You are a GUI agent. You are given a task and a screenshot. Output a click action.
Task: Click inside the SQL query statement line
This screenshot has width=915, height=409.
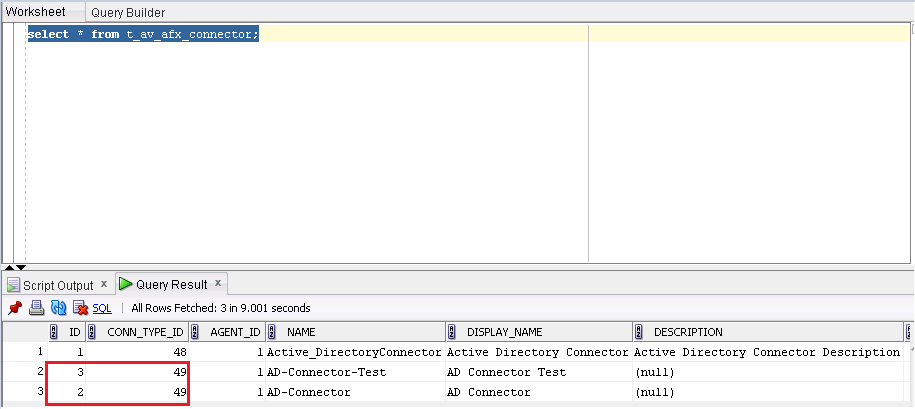(143, 34)
